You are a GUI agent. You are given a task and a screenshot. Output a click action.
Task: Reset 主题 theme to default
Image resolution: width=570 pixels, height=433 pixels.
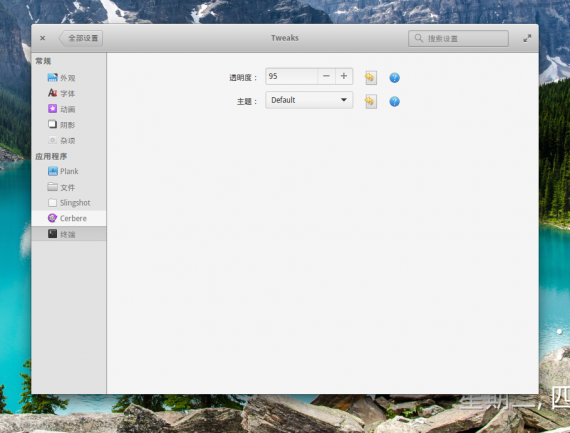370,101
